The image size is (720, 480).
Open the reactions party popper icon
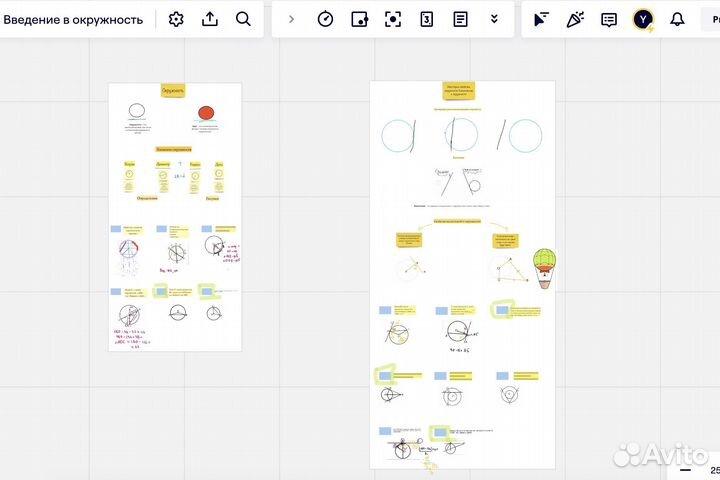pos(575,19)
